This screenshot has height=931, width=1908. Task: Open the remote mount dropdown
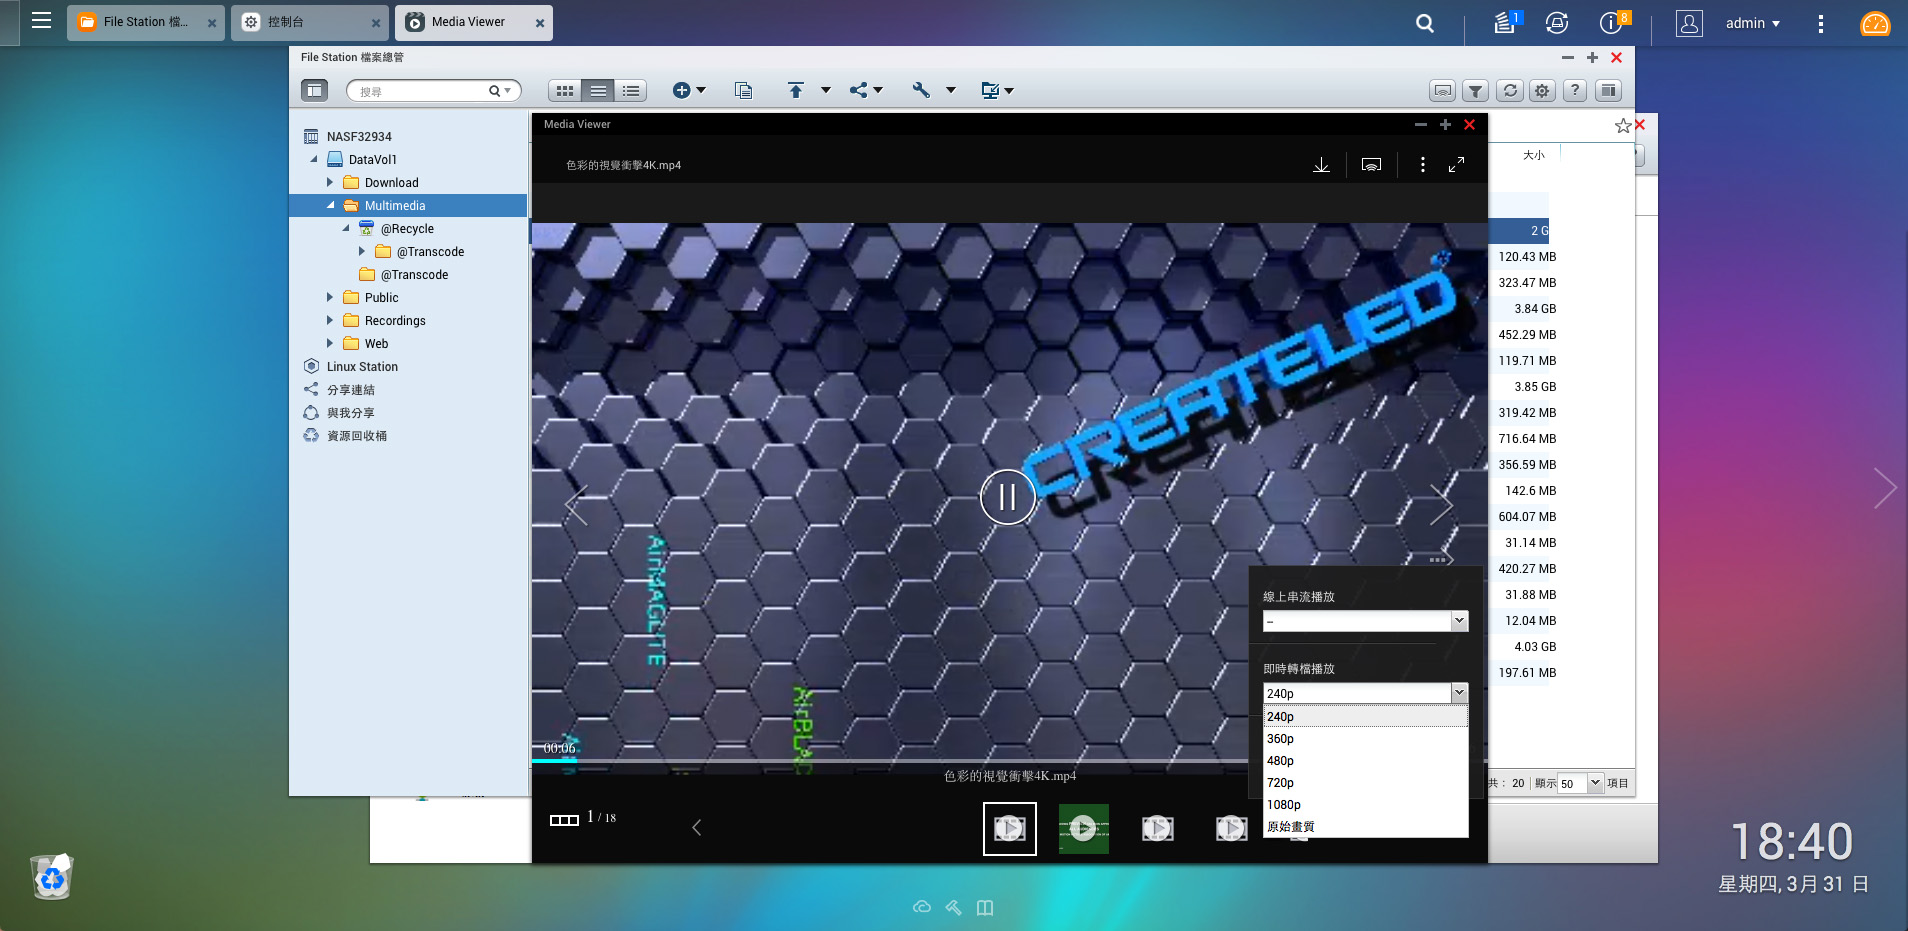coord(997,90)
